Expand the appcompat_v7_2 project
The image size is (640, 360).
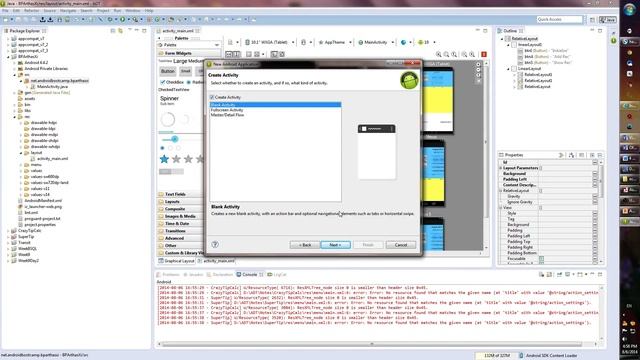[x=8, y=44]
